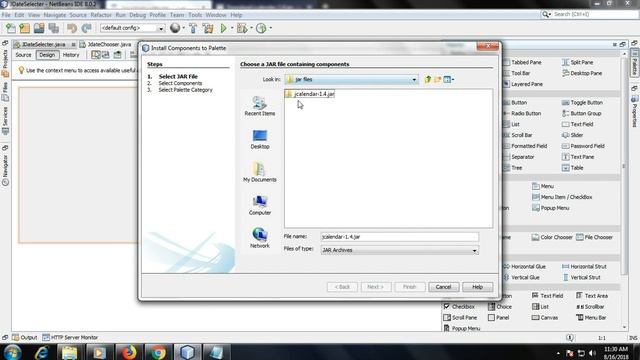Open Internet Explorer from the taskbar
The image size is (640, 360).
tap(42, 352)
